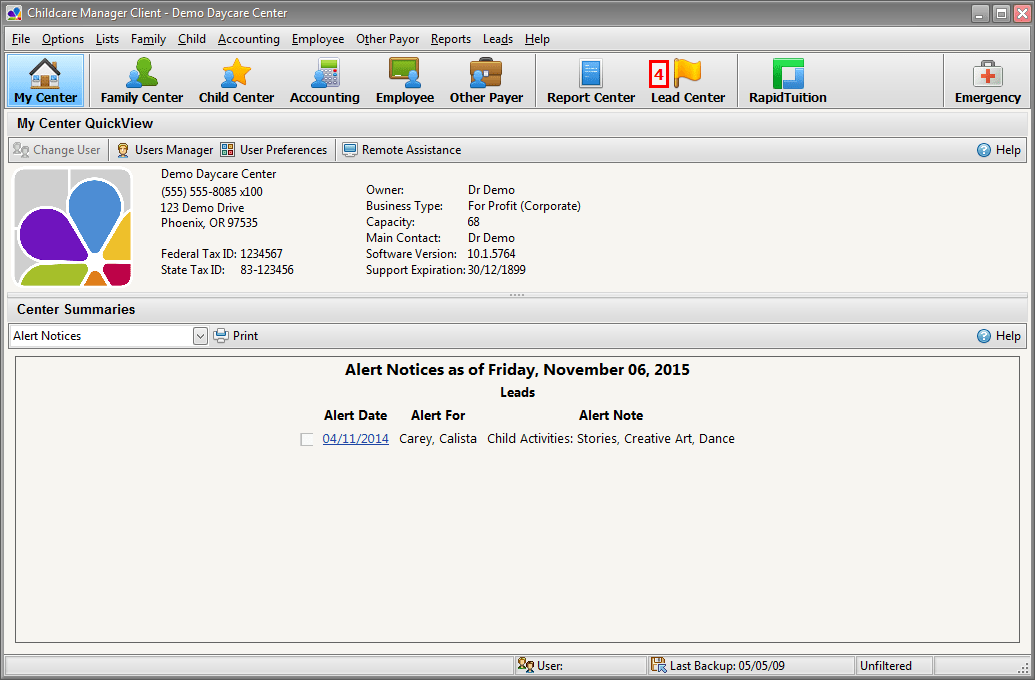Screen dimensions: 1035x680
Task: Open the File menu
Action: click(x=21, y=39)
